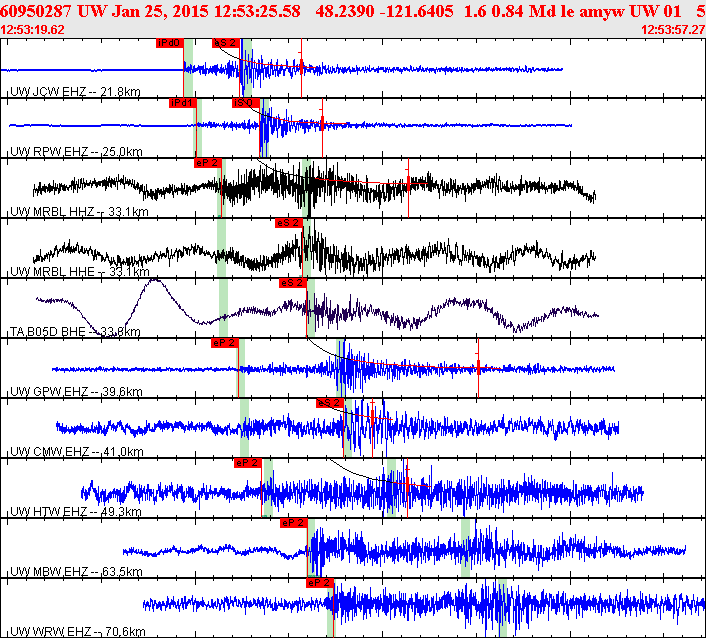
Task: Click the eP 2 flag on HTW trace
Action: pyautogui.click(x=248, y=463)
